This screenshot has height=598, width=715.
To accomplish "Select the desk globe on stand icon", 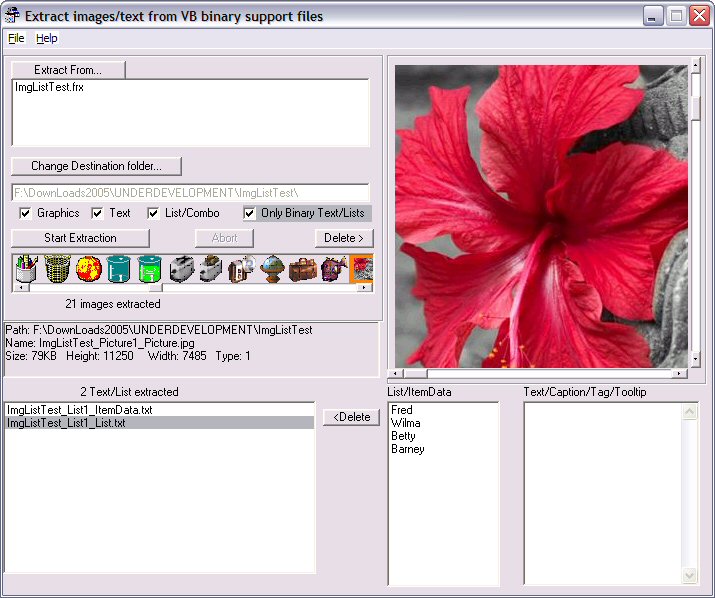I will coord(272,268).
